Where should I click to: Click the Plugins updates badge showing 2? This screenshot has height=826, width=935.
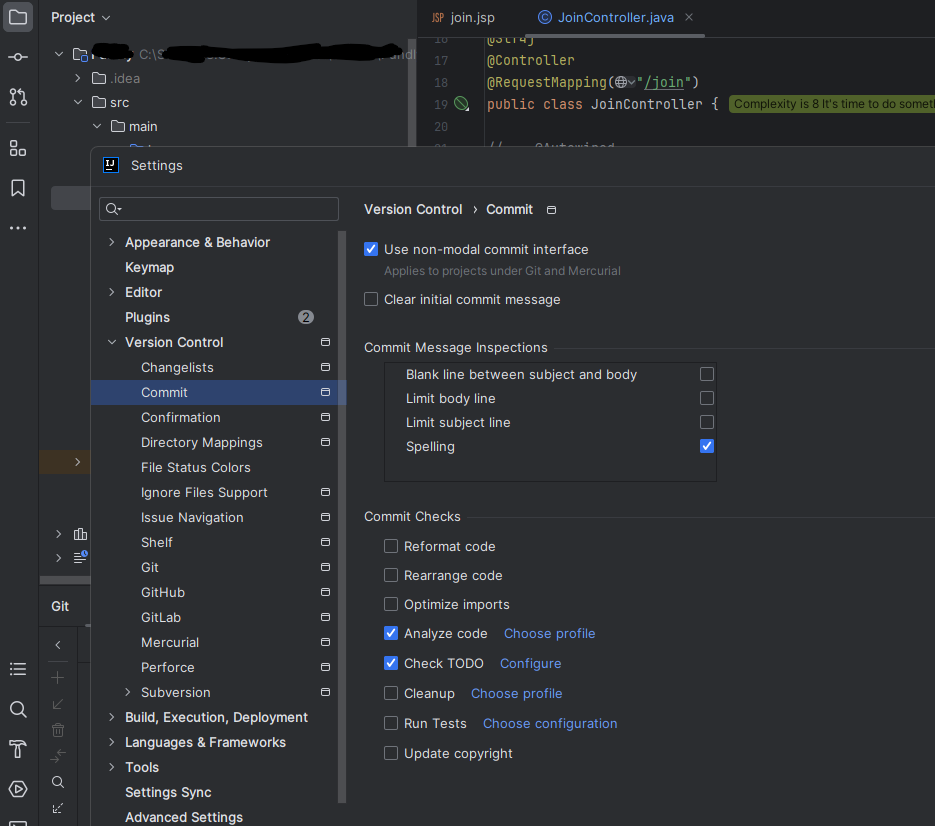306,317
